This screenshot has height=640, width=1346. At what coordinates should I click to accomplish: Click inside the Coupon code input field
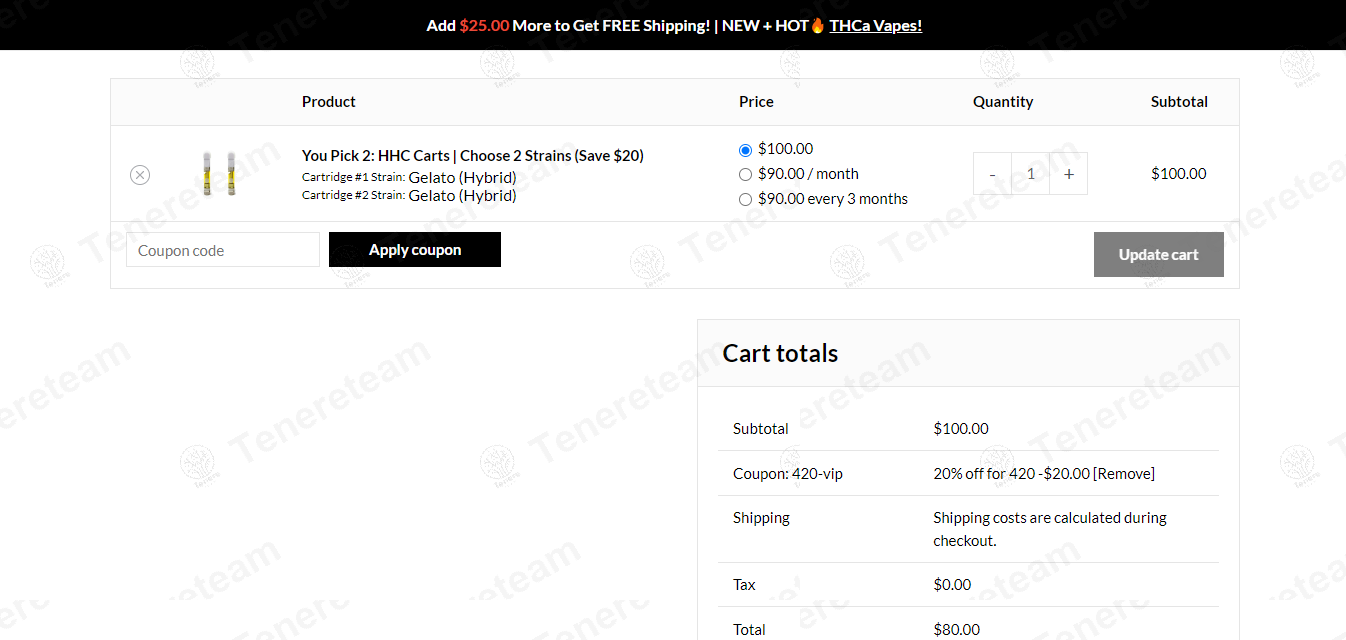(x=222, y=249)
